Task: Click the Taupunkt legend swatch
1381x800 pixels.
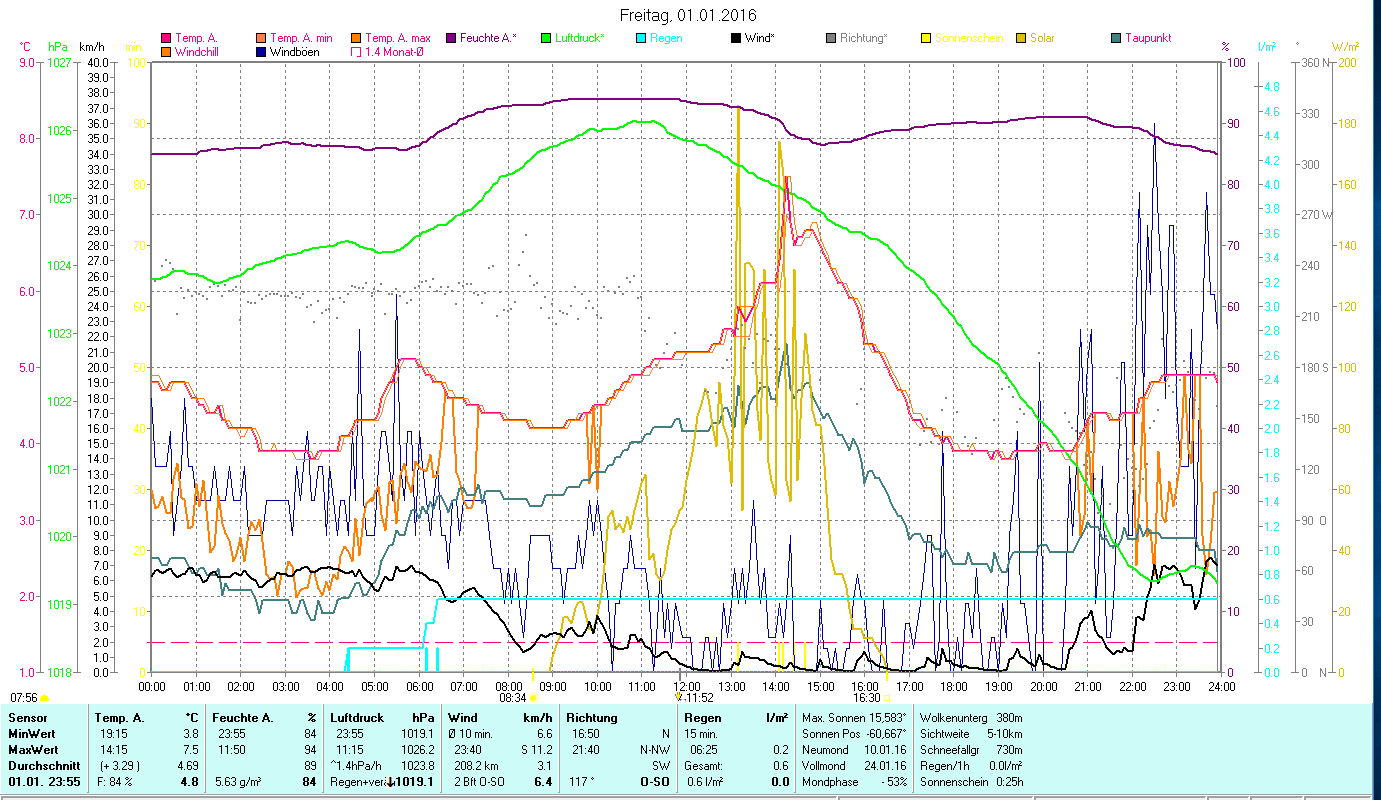Action: [1115, 38]
